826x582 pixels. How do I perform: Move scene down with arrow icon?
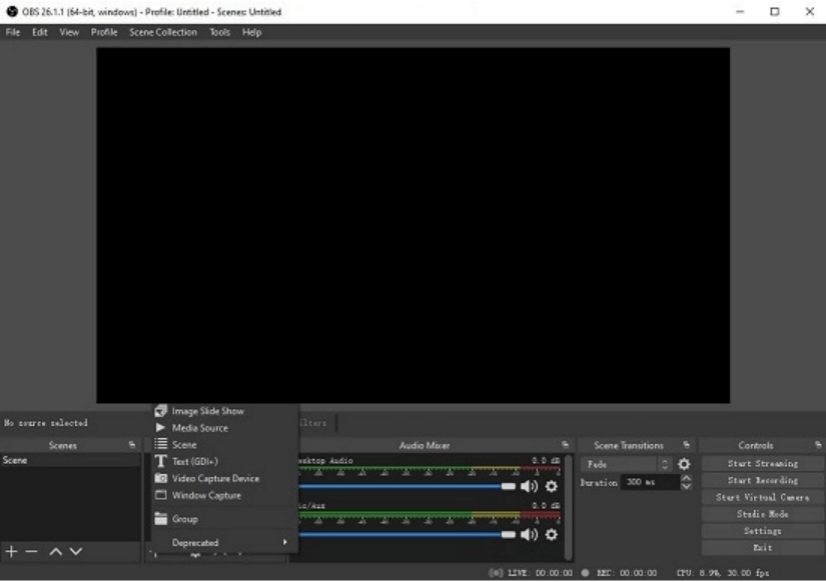76,551
